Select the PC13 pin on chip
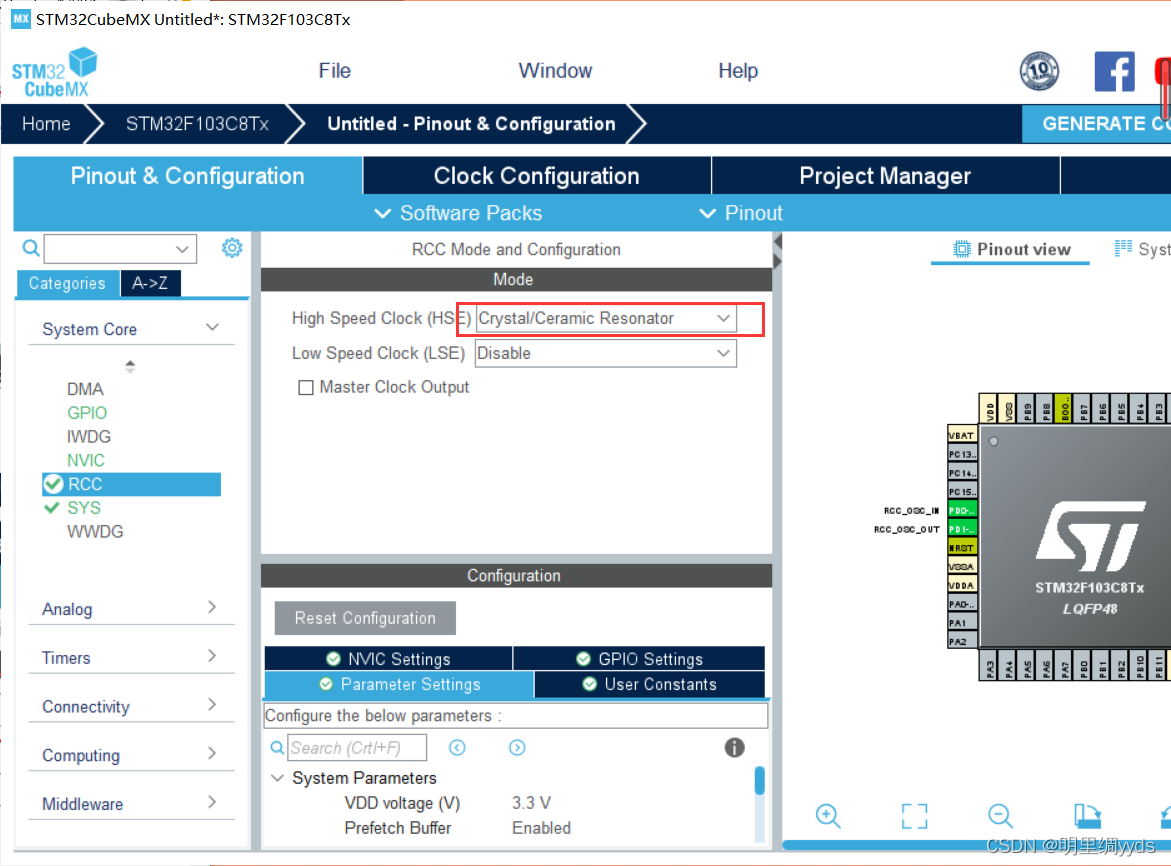 (962, 454)
